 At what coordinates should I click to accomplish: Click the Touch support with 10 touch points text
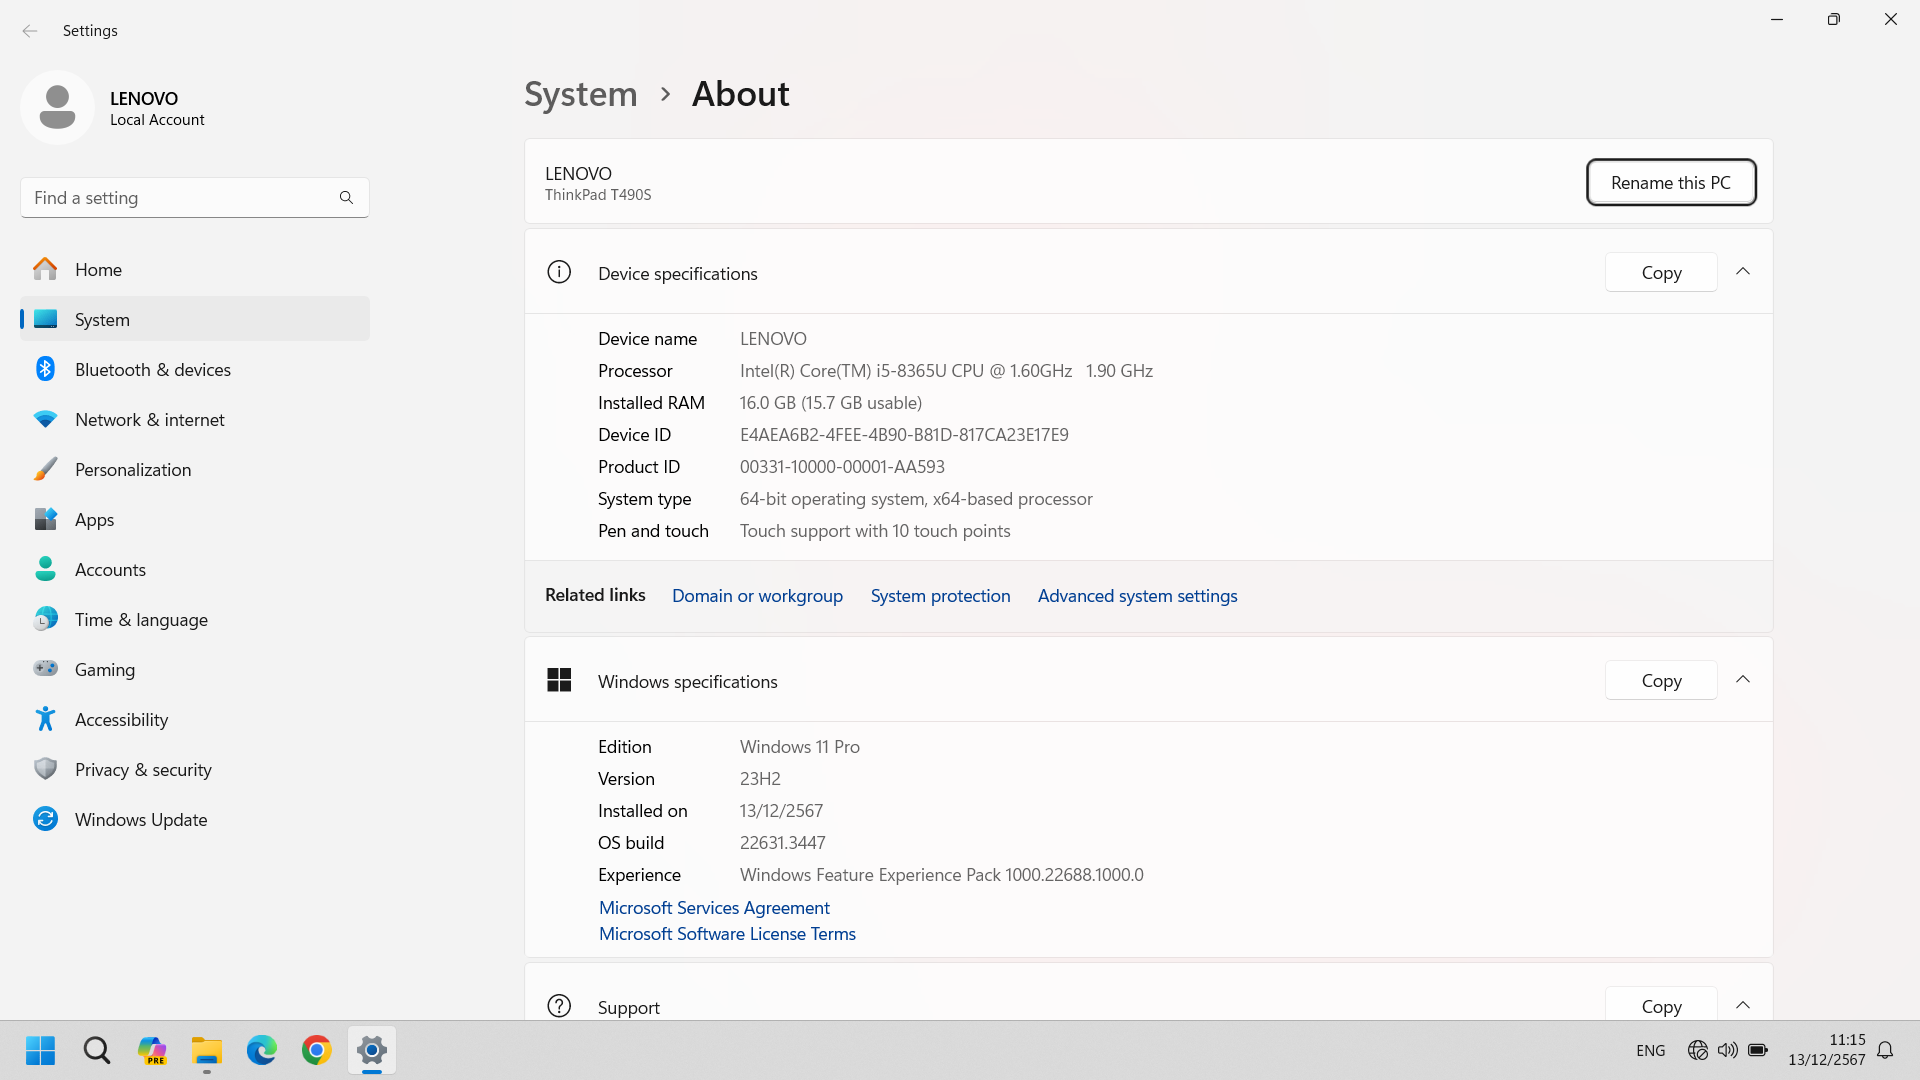coord(875,531)
